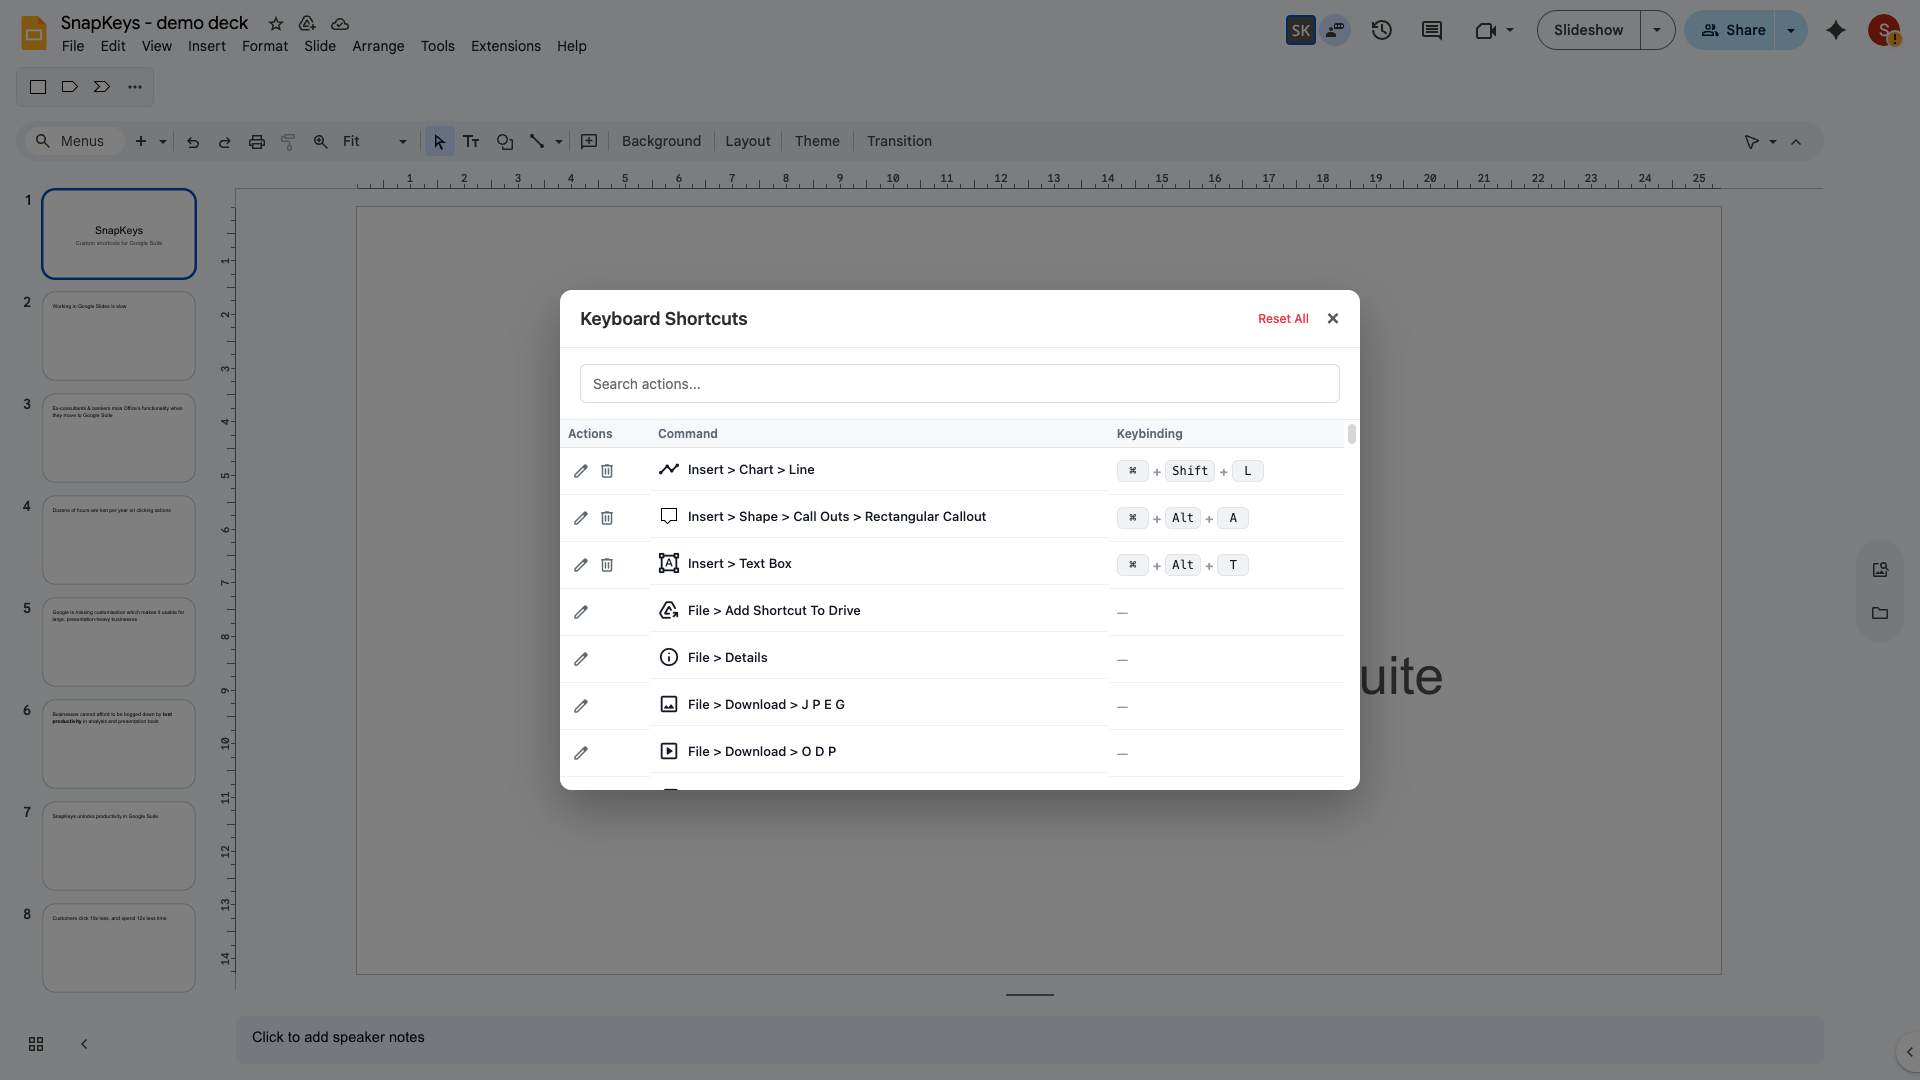
Task: Switch to the Transition panel
Action: (x=898, y=141)
